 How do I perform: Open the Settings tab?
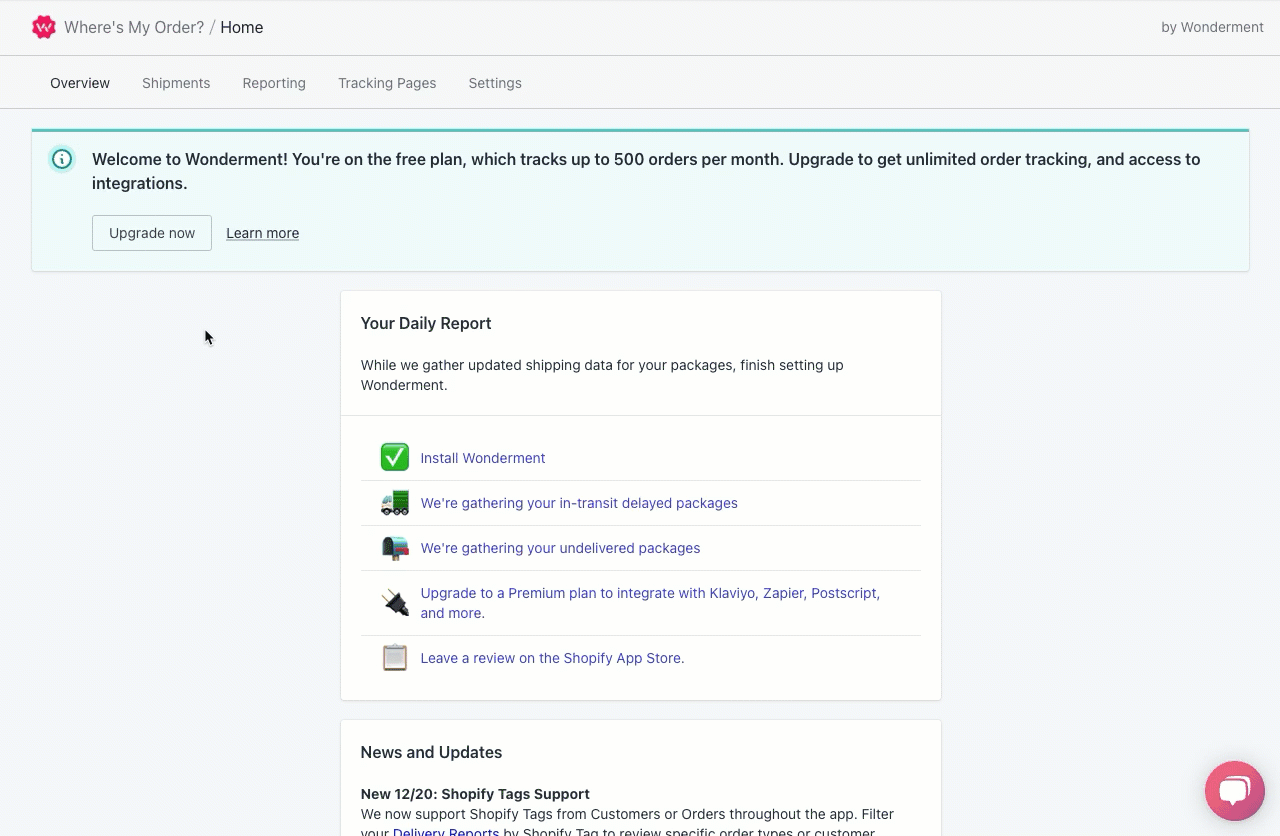click(x=495, y=83)
